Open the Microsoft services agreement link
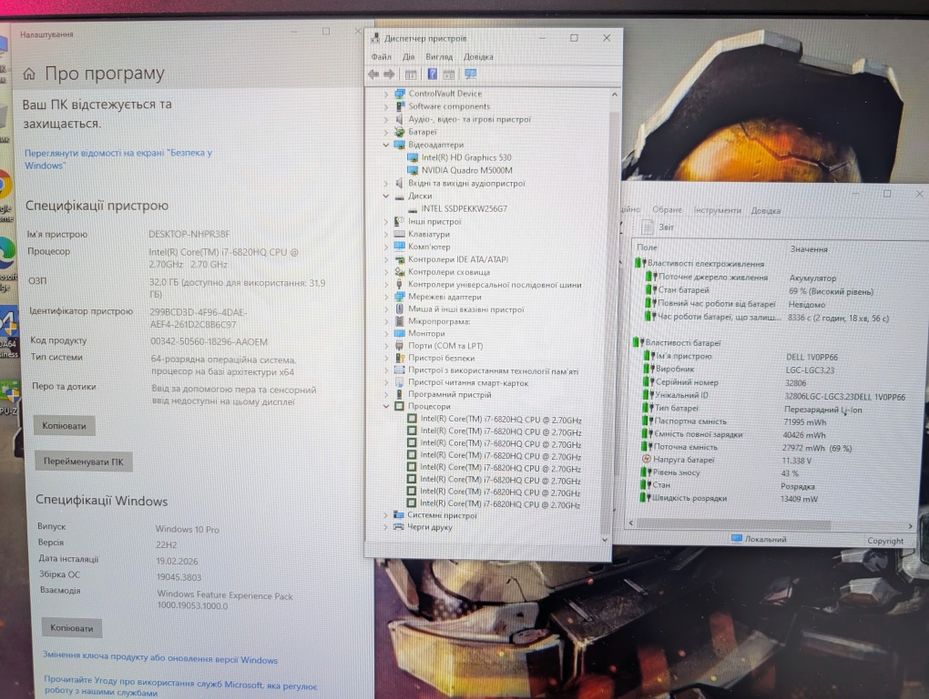929x699 pixels. click(180, 685)
